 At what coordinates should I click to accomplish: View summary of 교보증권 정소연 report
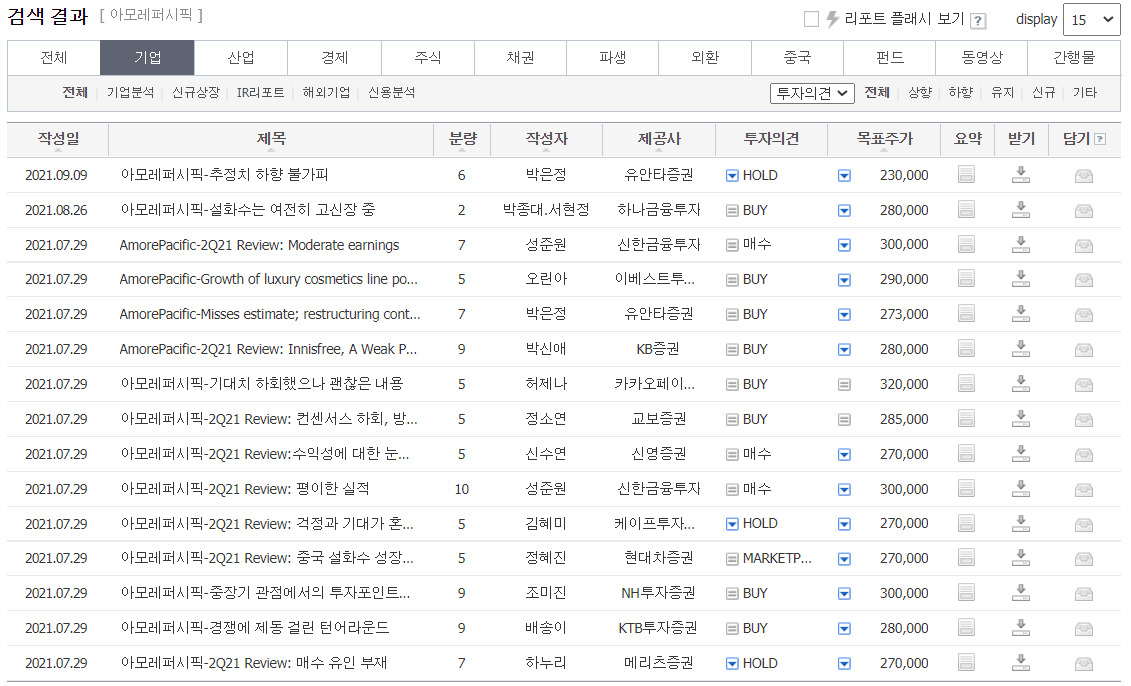point(966,418)
